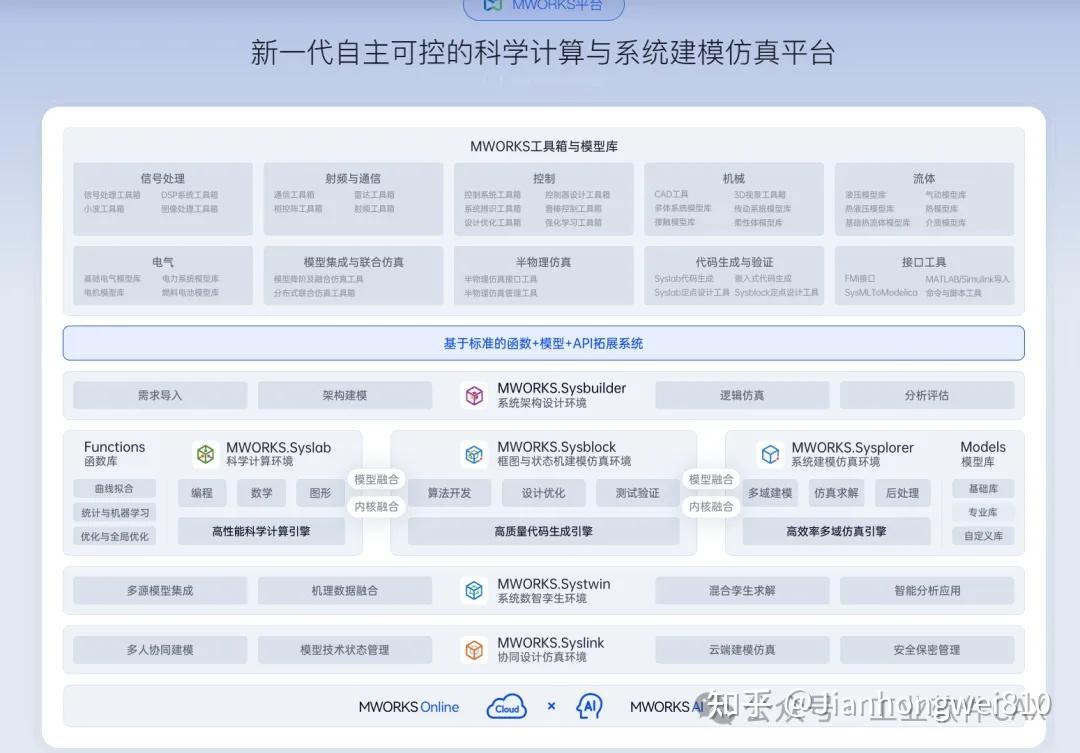Click the orange MWORKS.Syslink icon
This screenshot has height=753, width=1080.
(x=474, y=650)
